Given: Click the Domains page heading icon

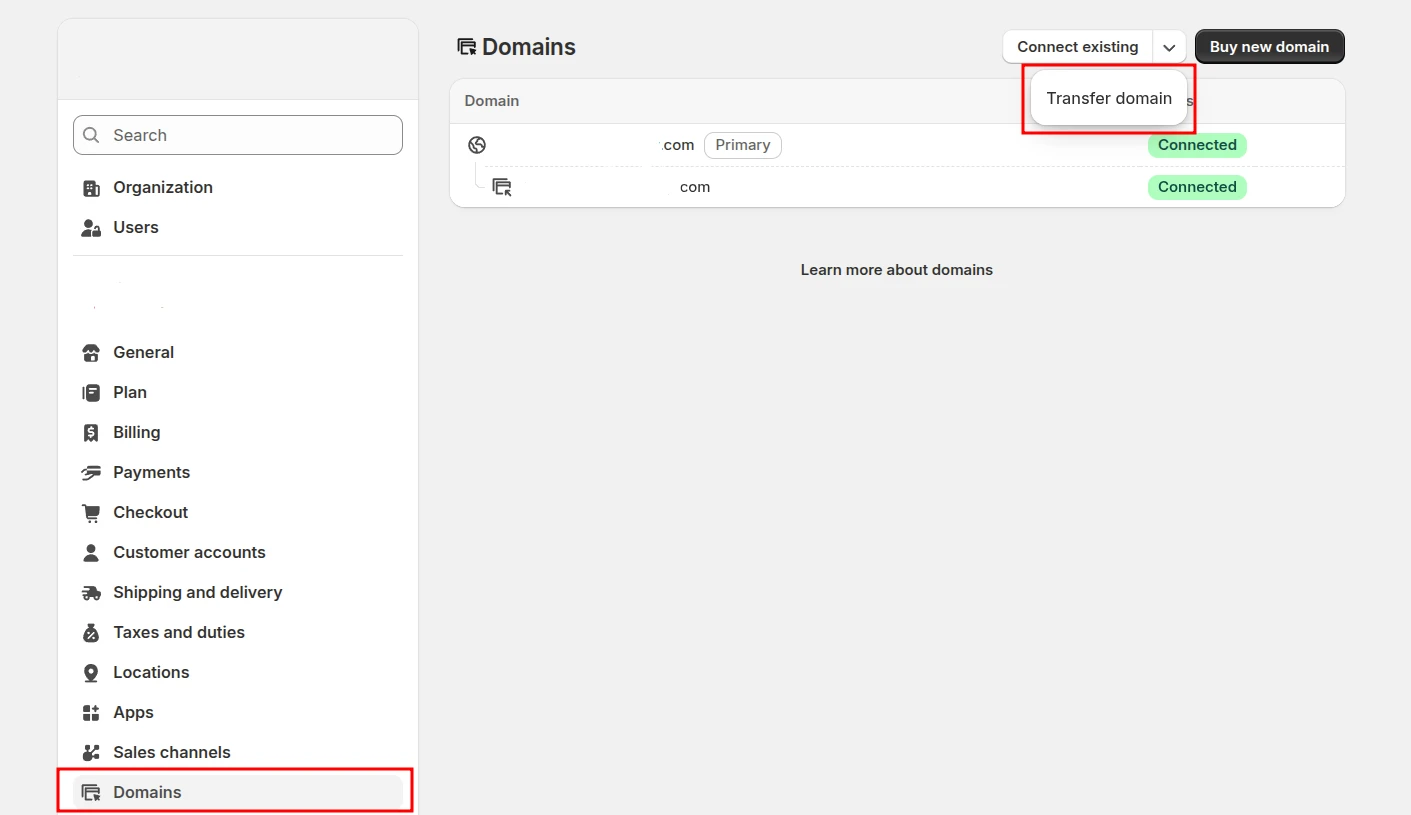Looking at the screenshot, I should pyautogui.click(x=466, y=47).
